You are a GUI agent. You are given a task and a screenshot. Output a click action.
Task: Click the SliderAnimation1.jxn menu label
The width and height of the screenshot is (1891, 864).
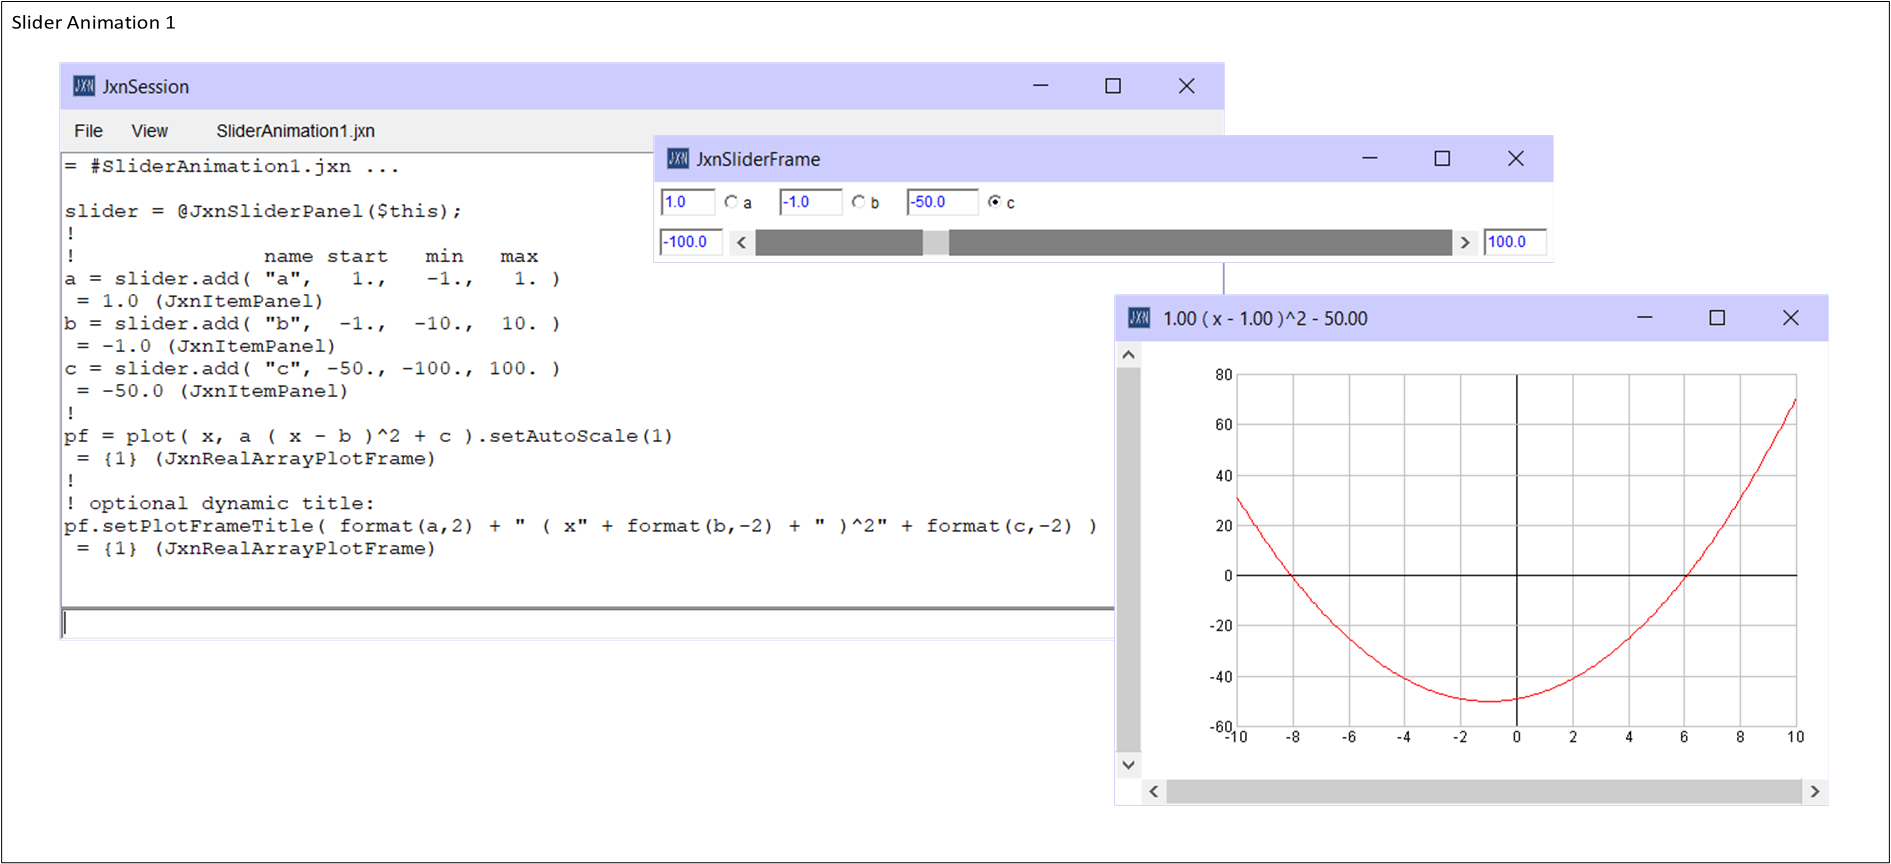click(295, 131)
